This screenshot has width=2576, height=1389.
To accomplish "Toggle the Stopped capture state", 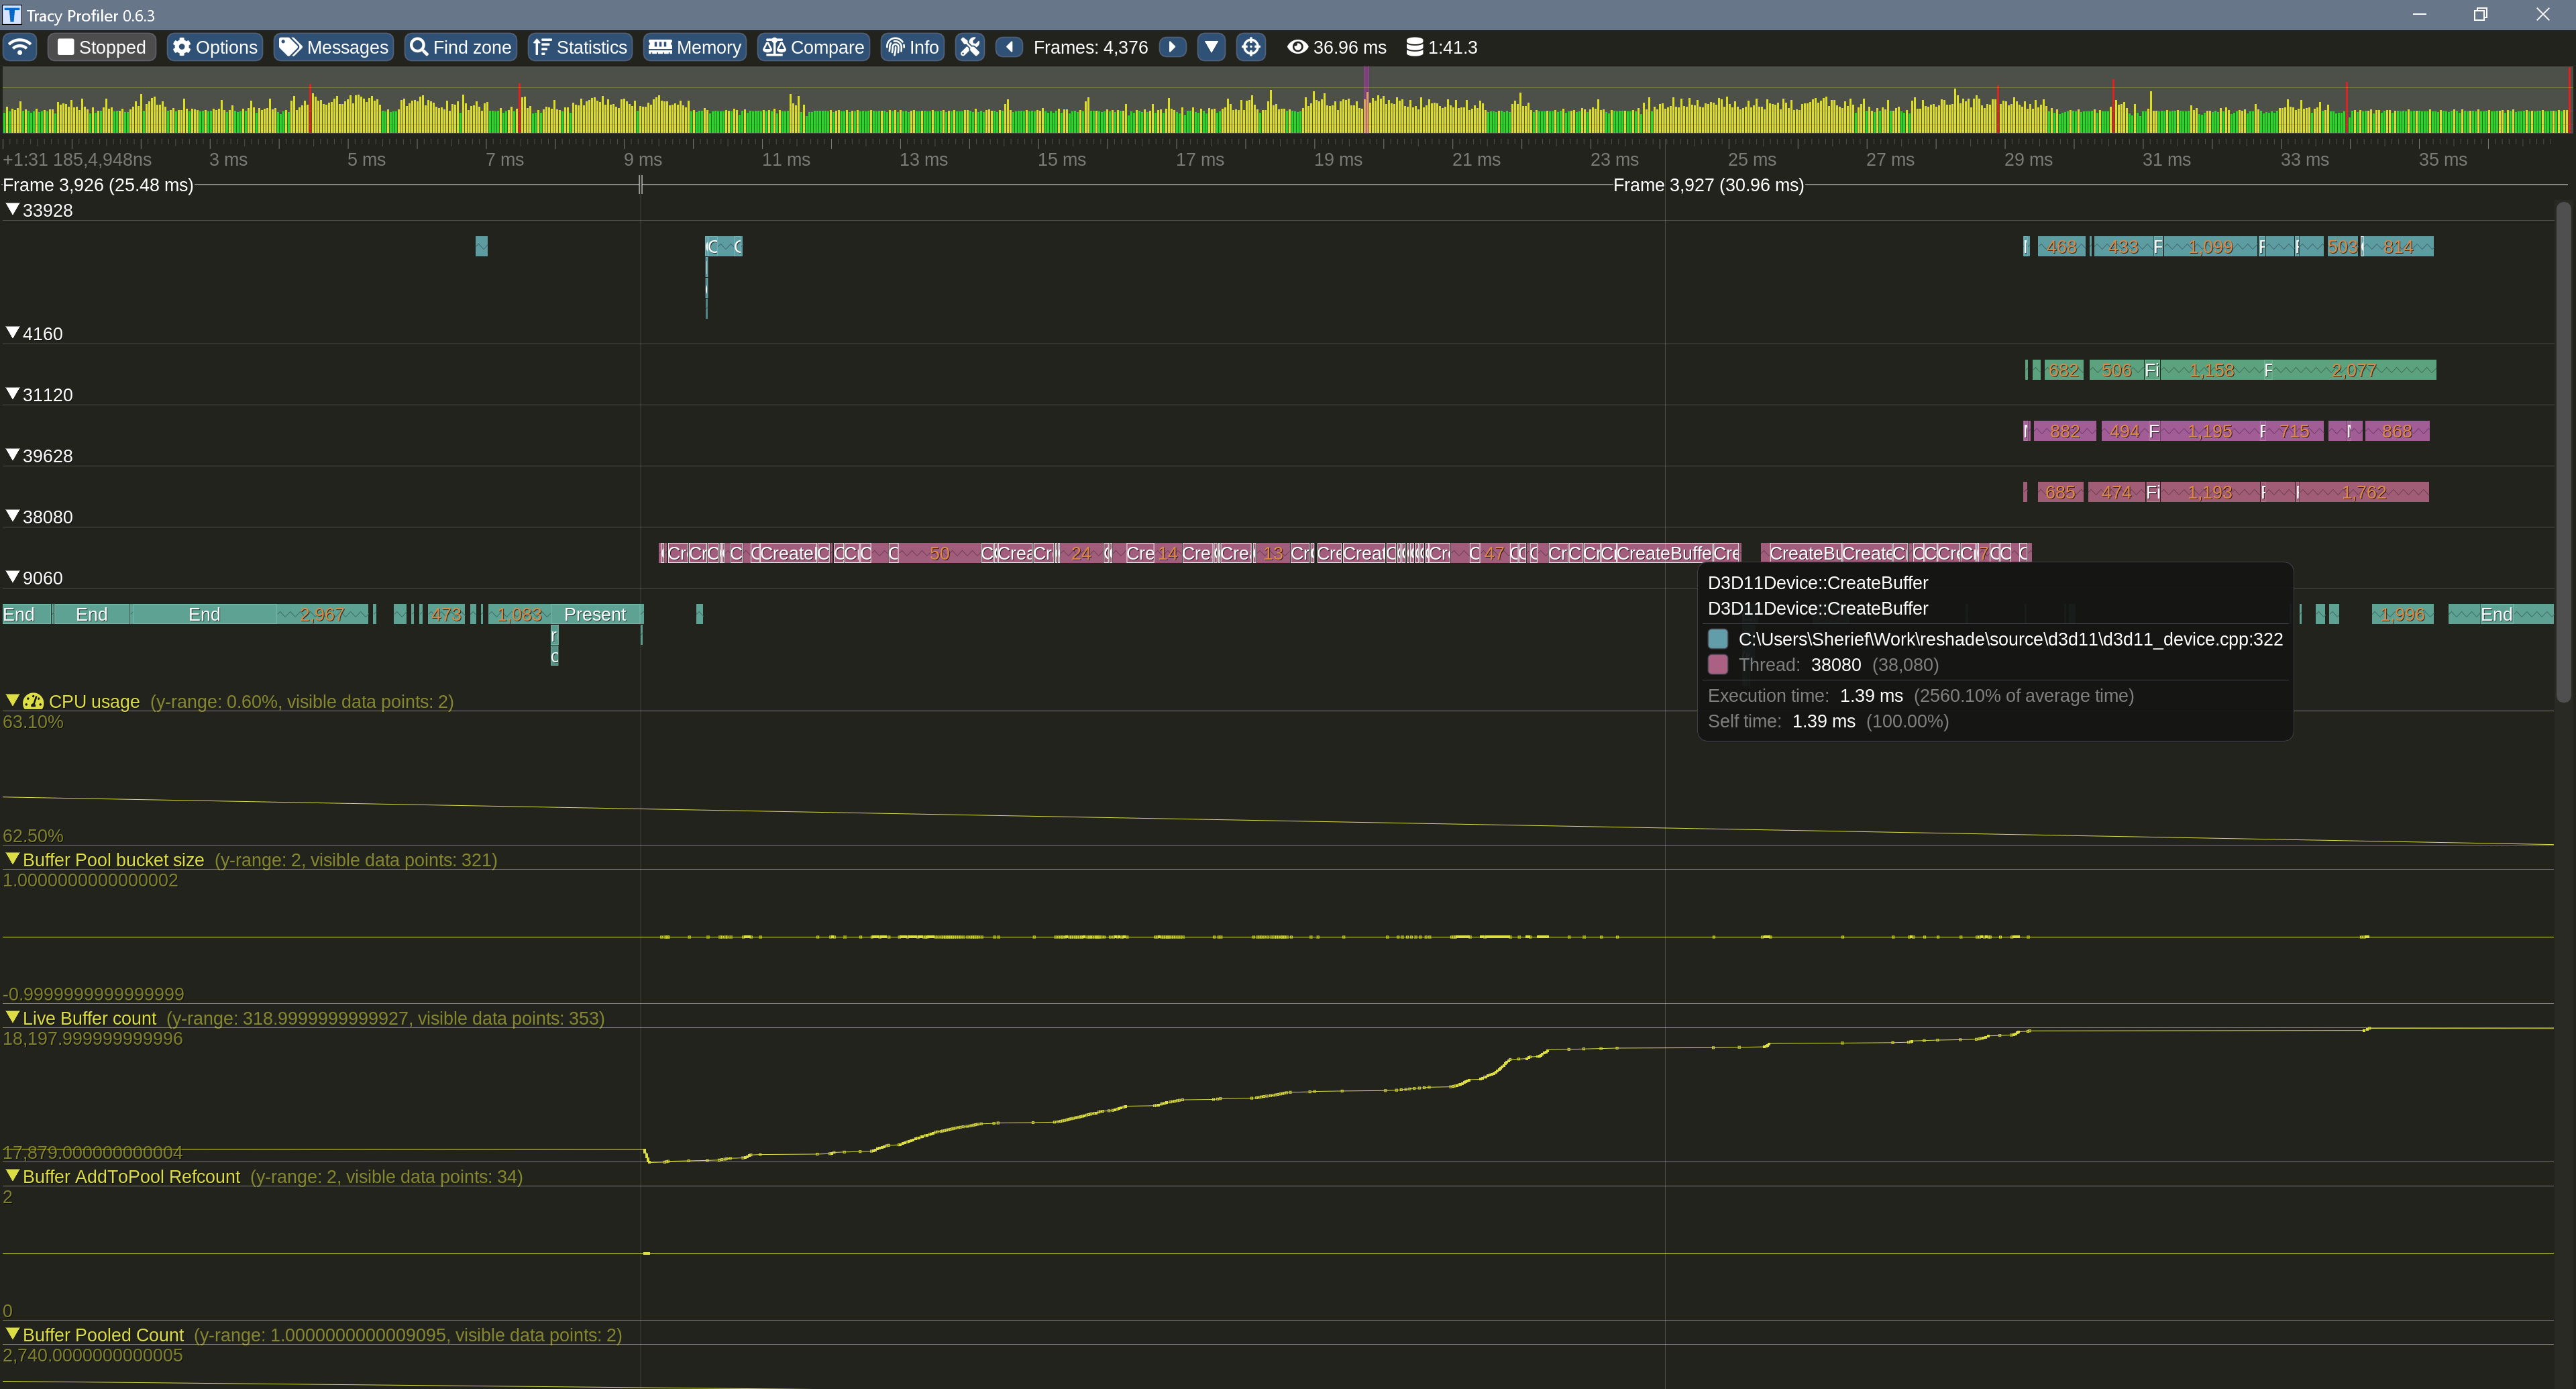I will click(100, 47).
